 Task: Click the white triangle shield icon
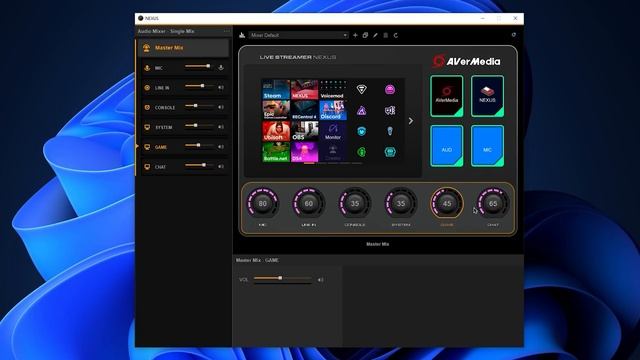click(x=361, y=89)
